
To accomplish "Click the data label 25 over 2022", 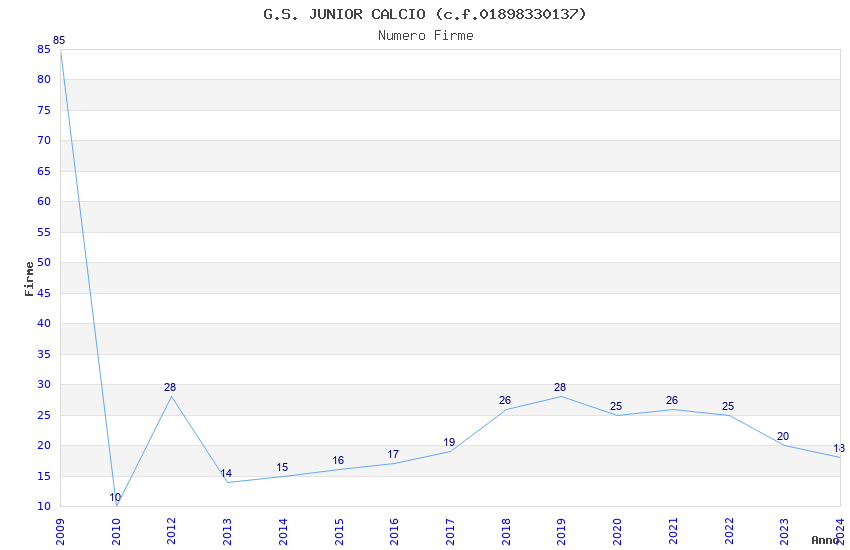I will (728, 406).
